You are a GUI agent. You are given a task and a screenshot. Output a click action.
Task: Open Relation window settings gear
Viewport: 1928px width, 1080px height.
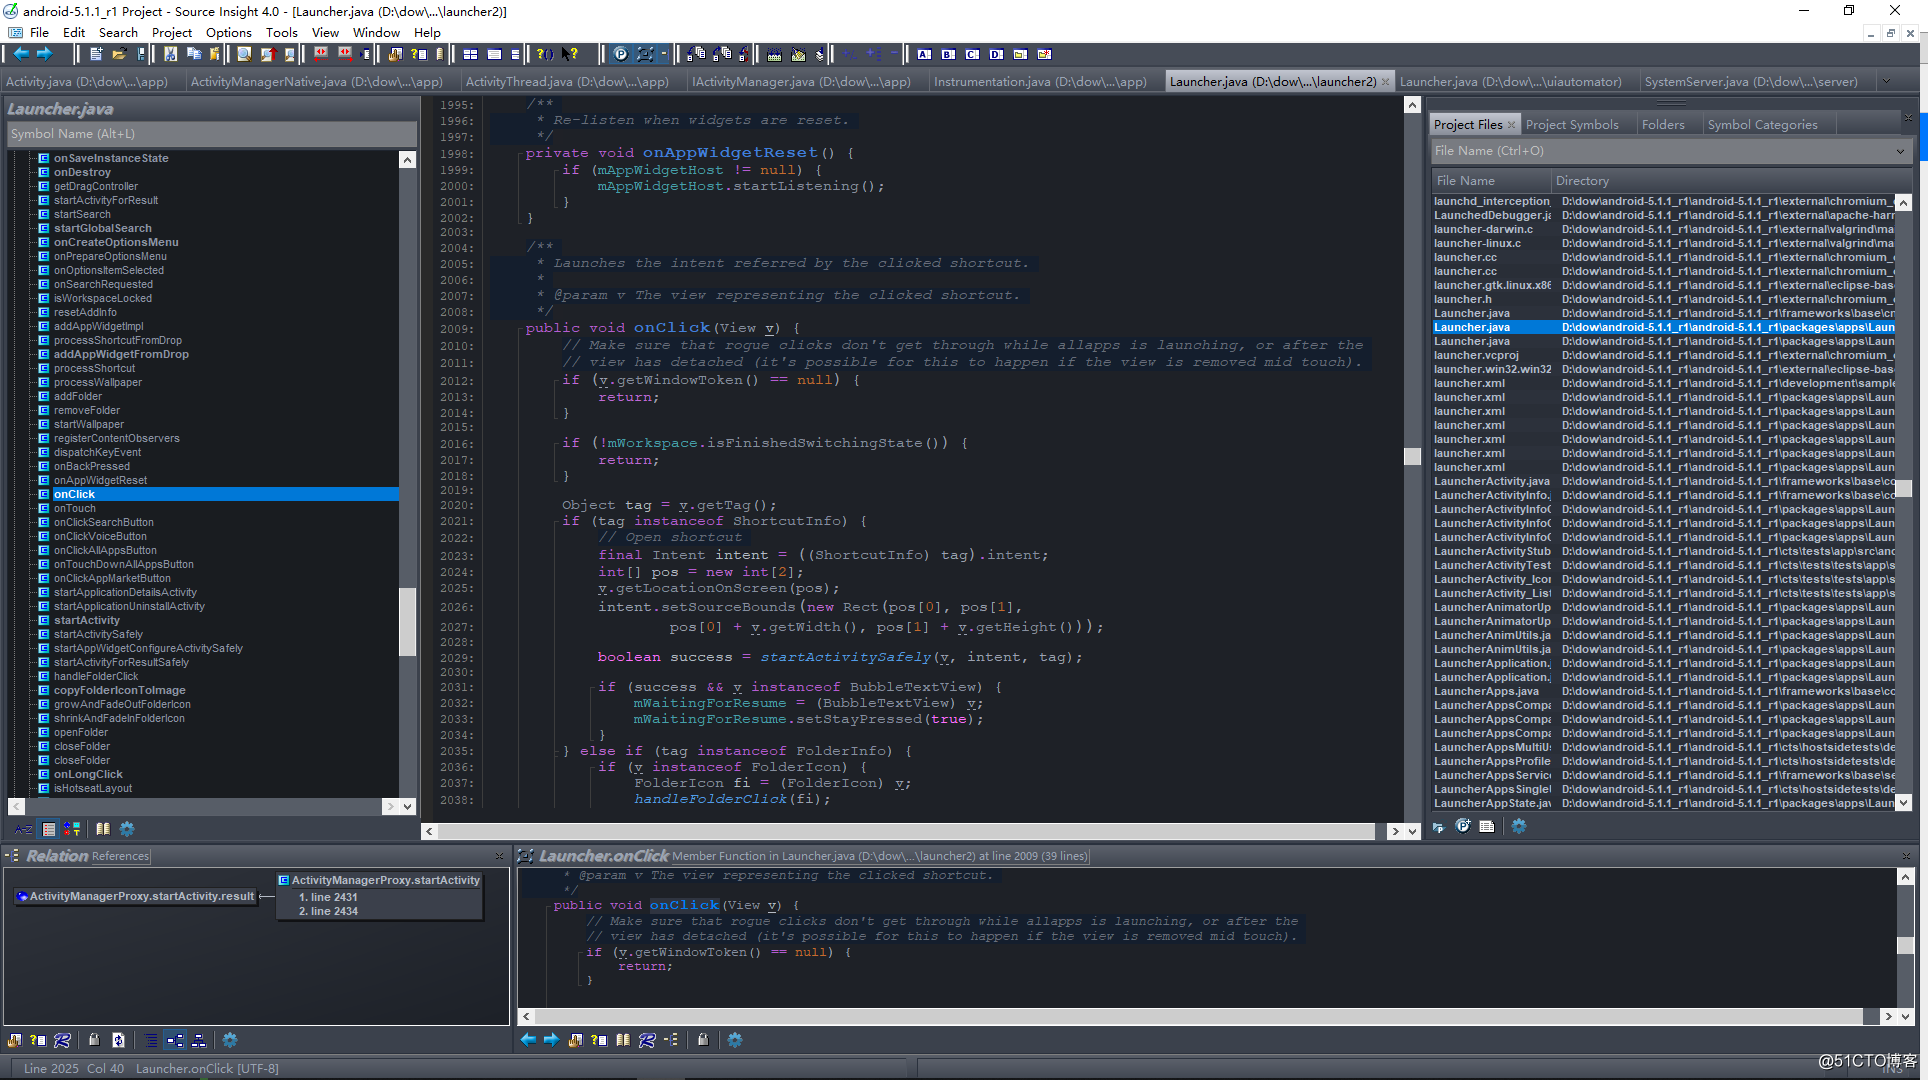point(230,1040)
